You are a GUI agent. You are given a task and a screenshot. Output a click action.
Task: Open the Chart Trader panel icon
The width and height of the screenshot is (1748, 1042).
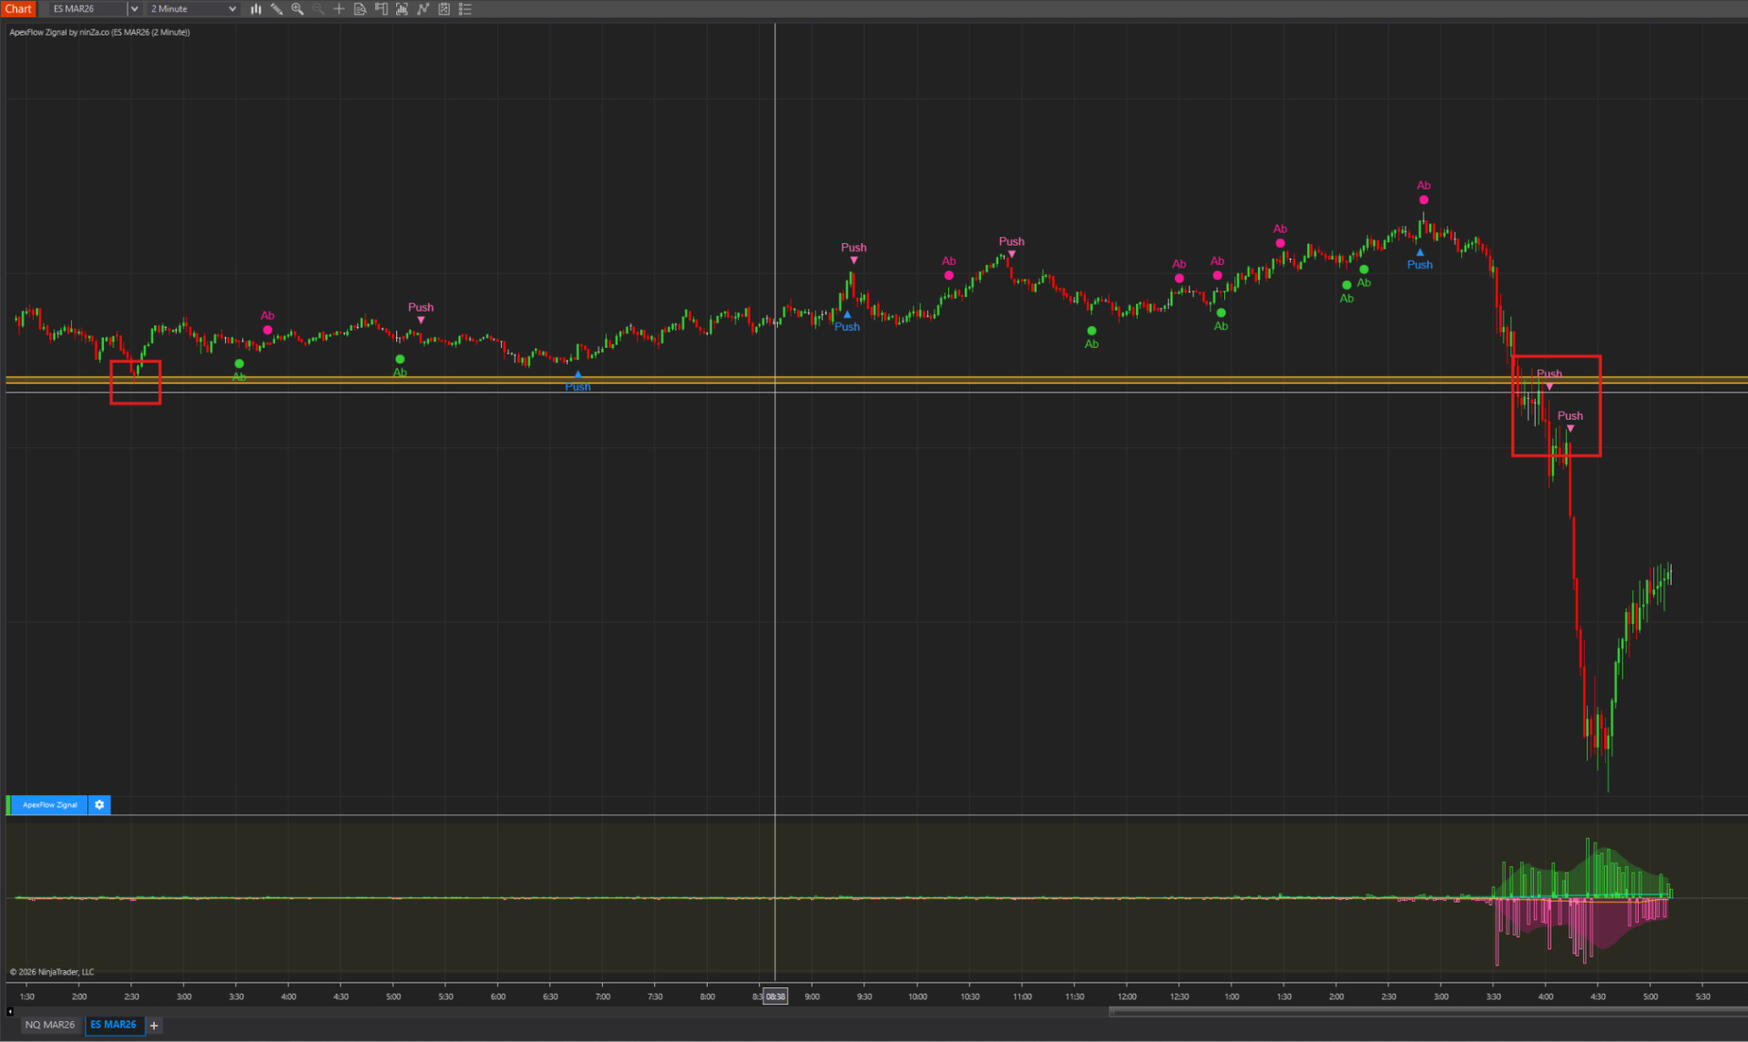coord(381,9)
